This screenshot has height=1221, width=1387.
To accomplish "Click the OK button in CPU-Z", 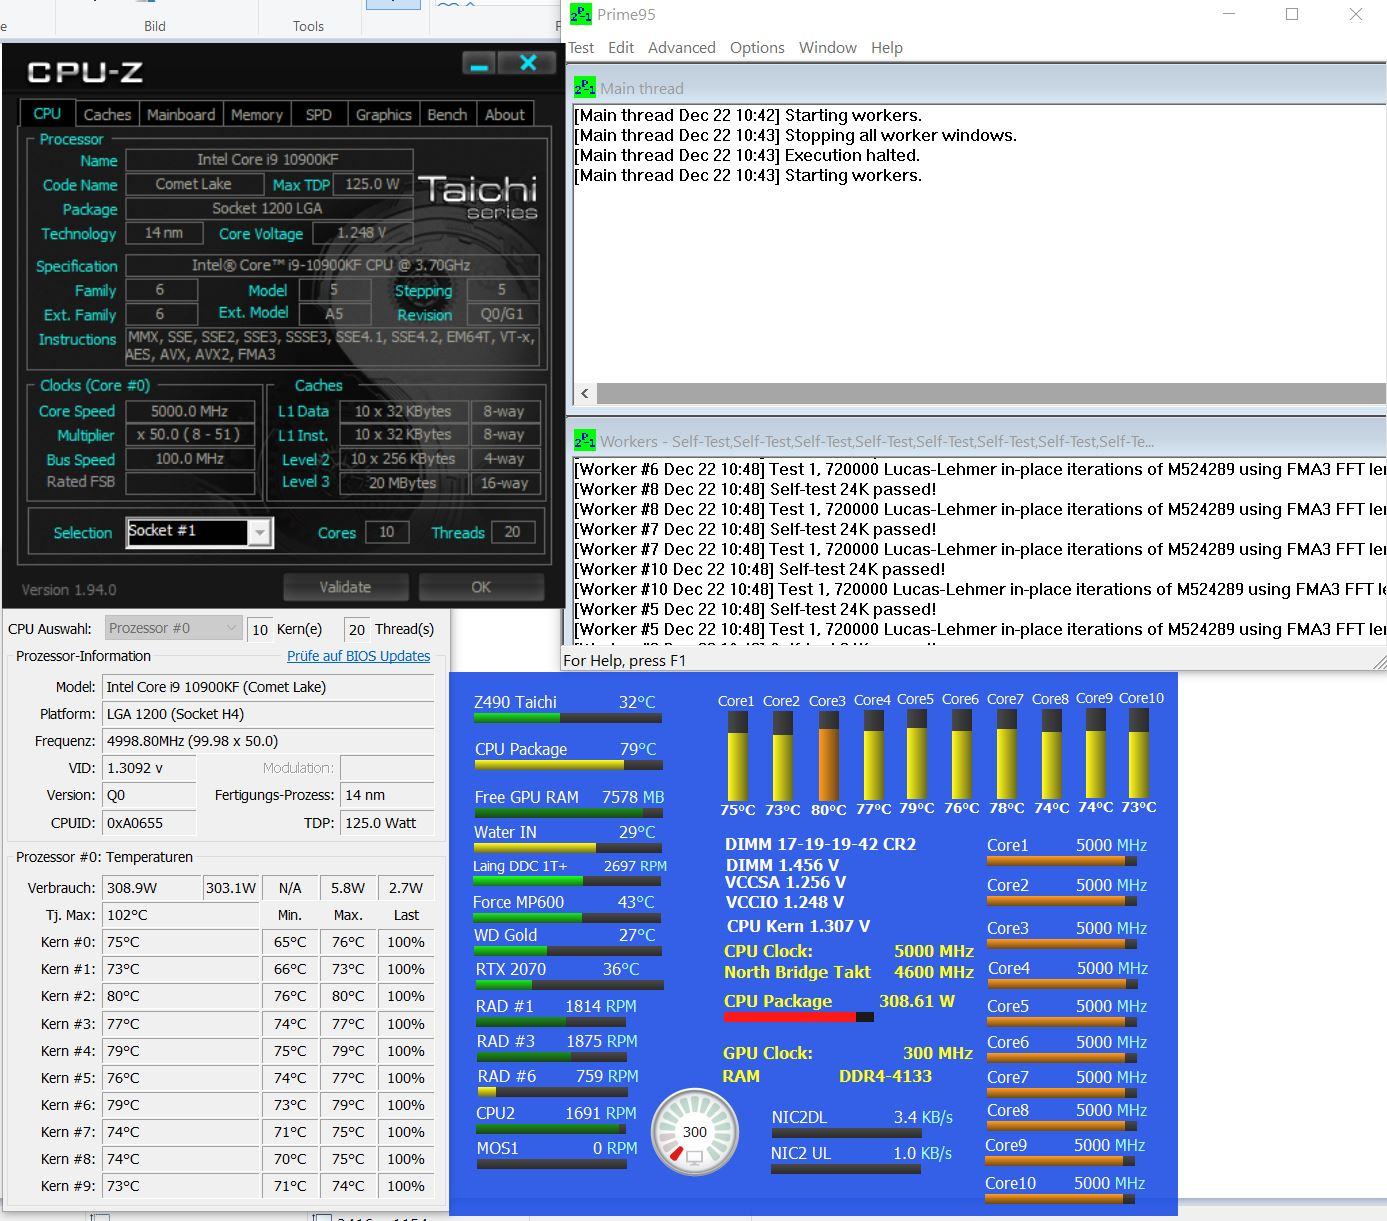I will tap(481, 587).
